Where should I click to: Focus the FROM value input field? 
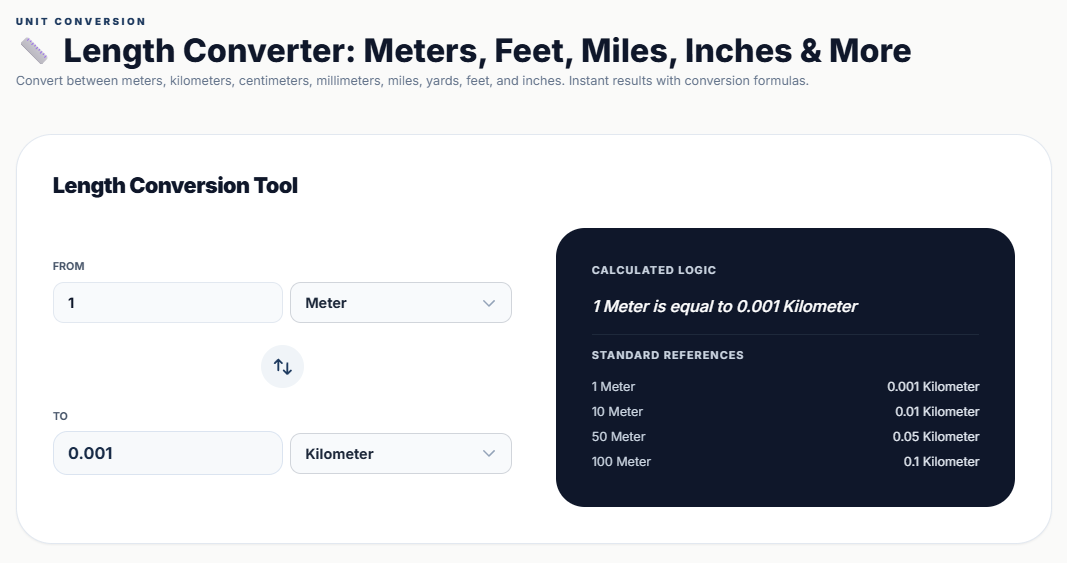click(167, 303)
